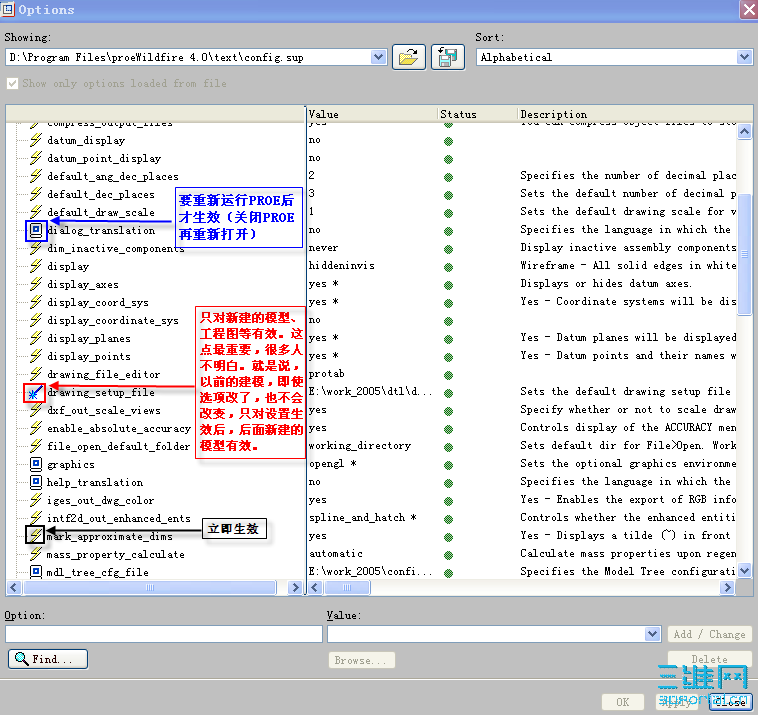This screenshot has width=758, height=715.
Task: Close the Options dialog with X button
Action: [748, 10]
